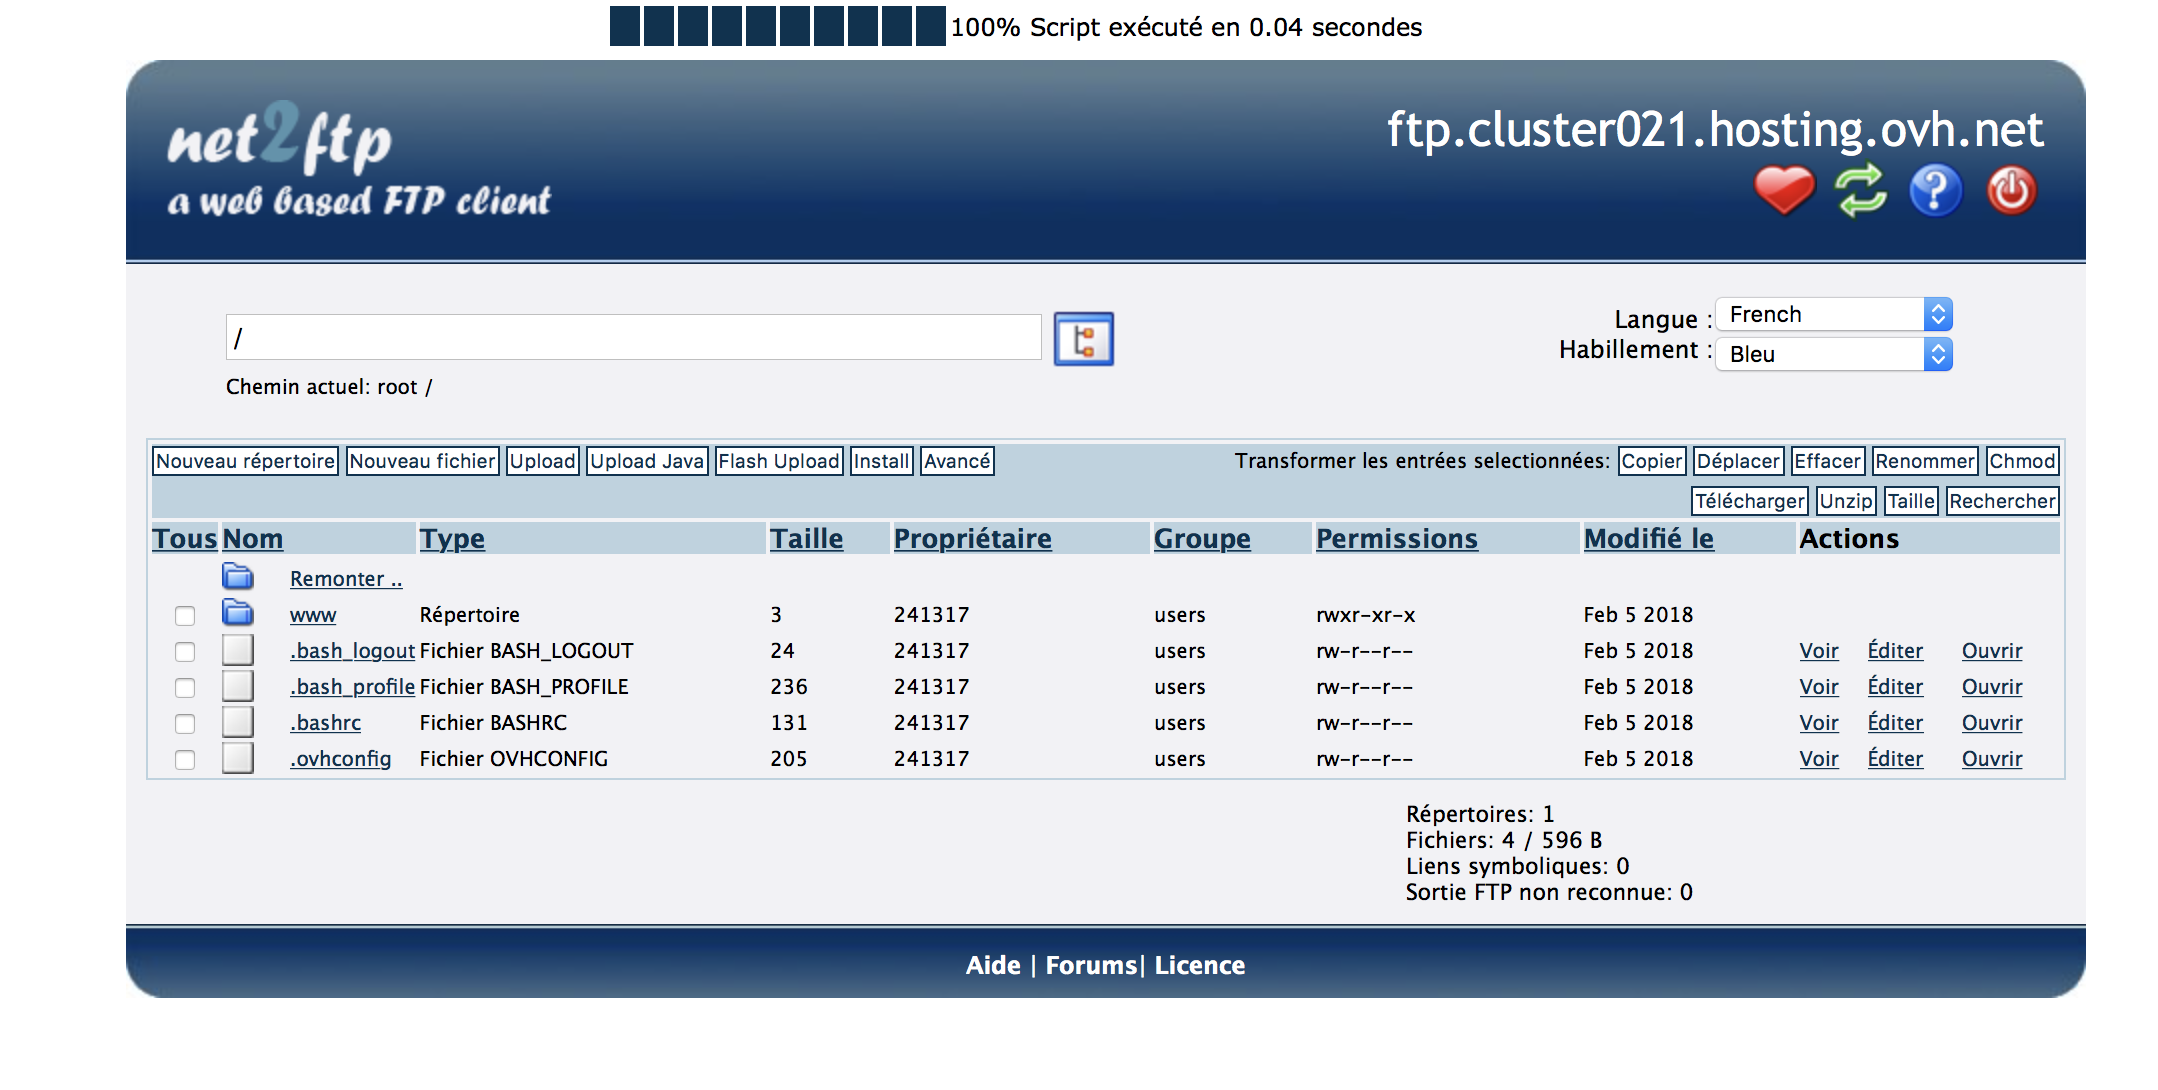Click the directory path input field
The image size is (2158, 1090).
[633, 338]
